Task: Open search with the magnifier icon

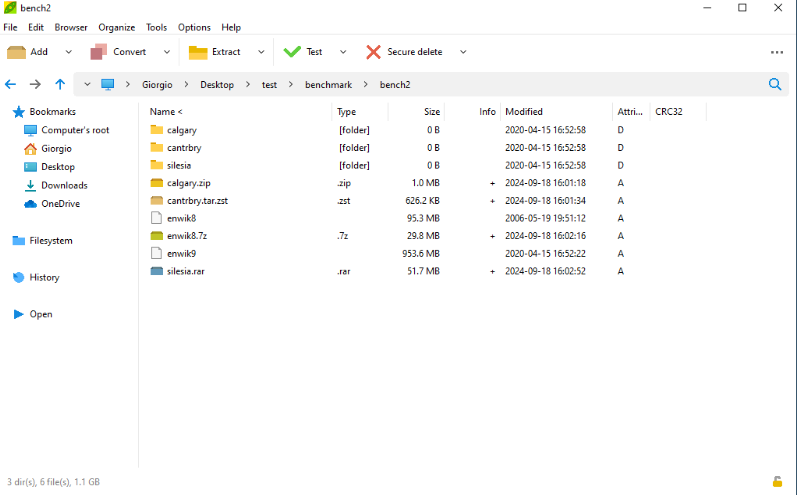Action: pos(775,84)
